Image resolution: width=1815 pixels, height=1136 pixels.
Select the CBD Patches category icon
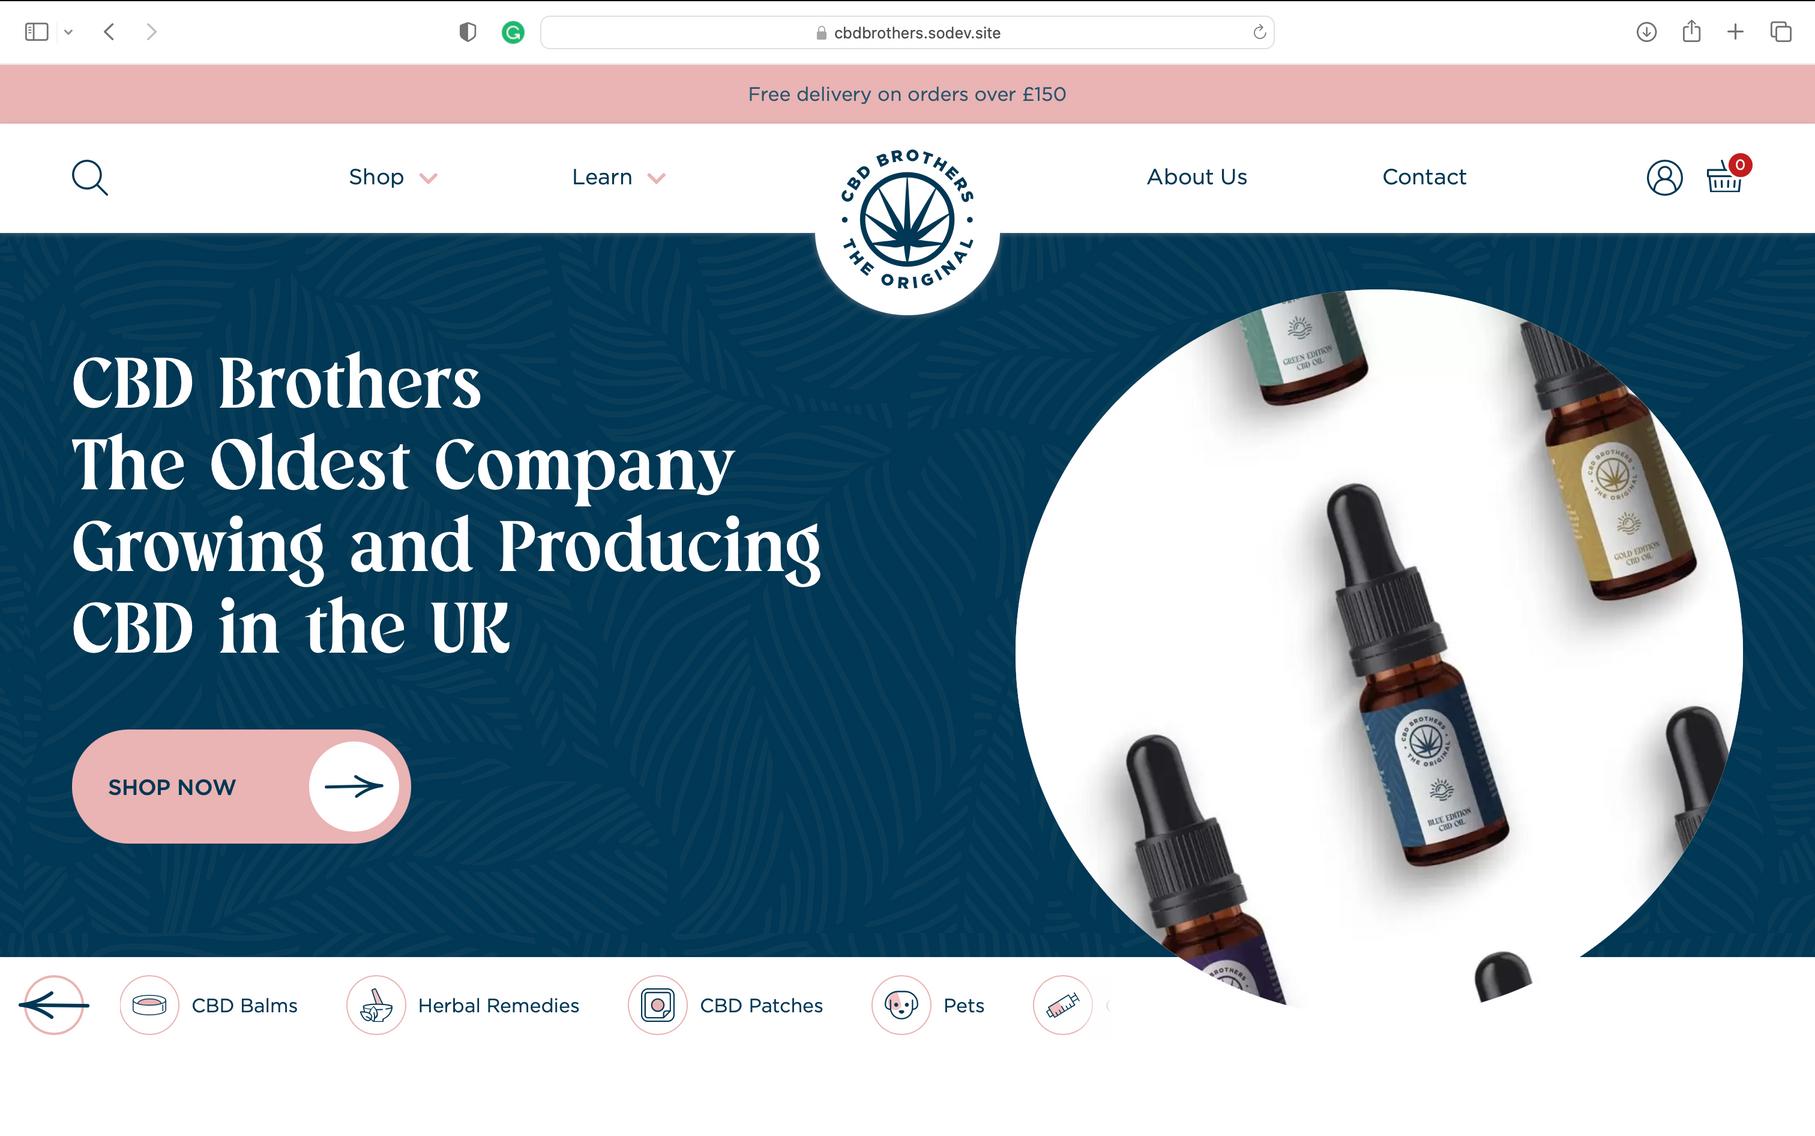pyautogui.click(x=658, y=1005)
